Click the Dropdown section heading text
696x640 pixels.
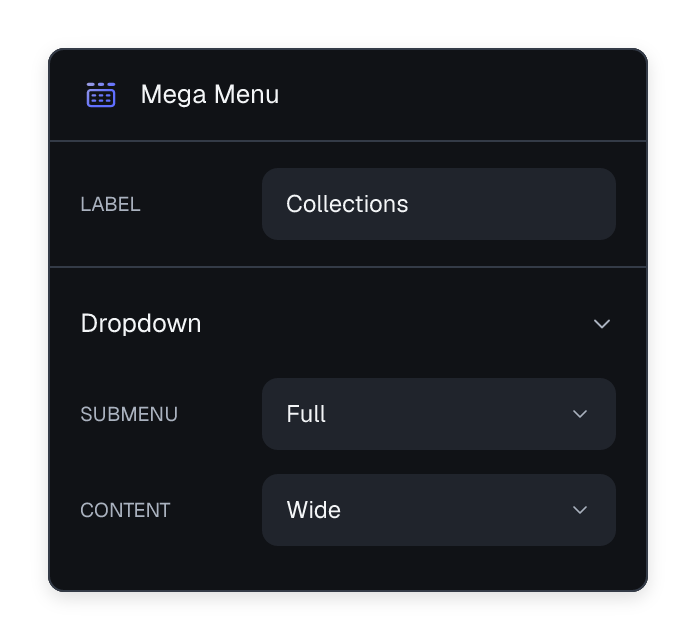(141, 323)
